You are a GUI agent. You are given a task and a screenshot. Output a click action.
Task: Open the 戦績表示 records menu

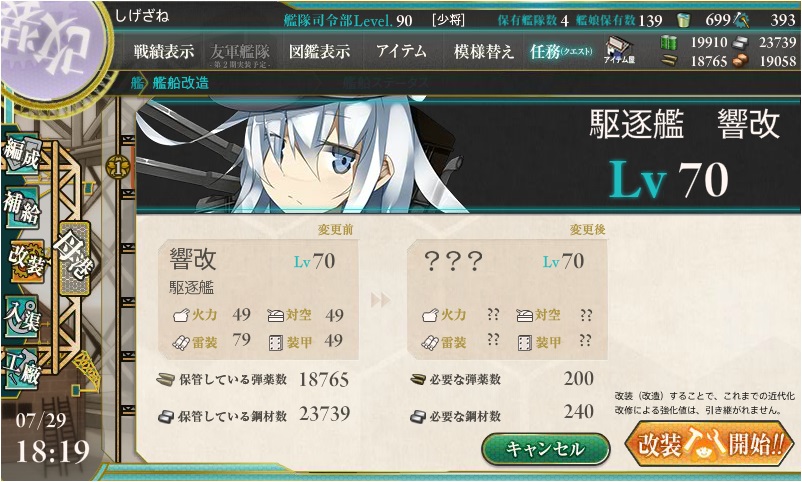(x=164, y=51)
